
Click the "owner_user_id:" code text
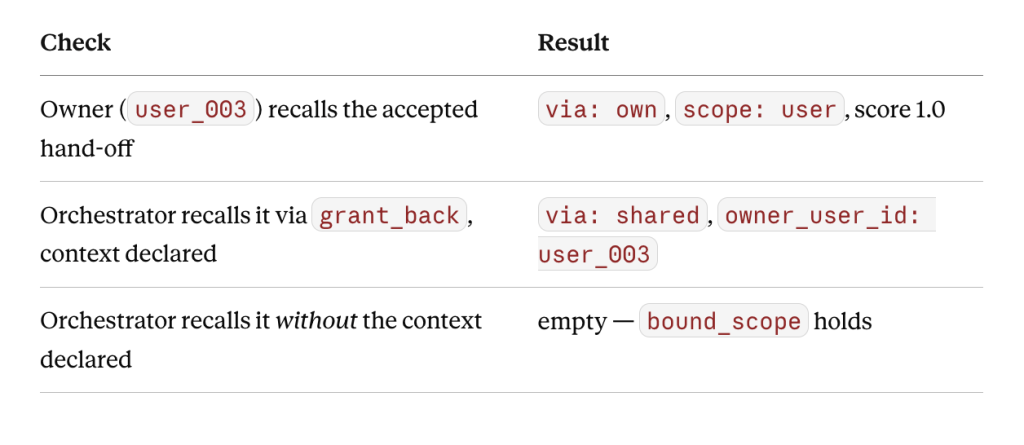coord(823,215)
